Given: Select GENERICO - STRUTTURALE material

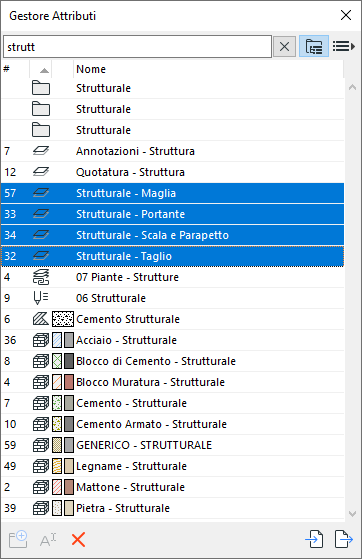Looking at the screenshot, I should [173, 445].
